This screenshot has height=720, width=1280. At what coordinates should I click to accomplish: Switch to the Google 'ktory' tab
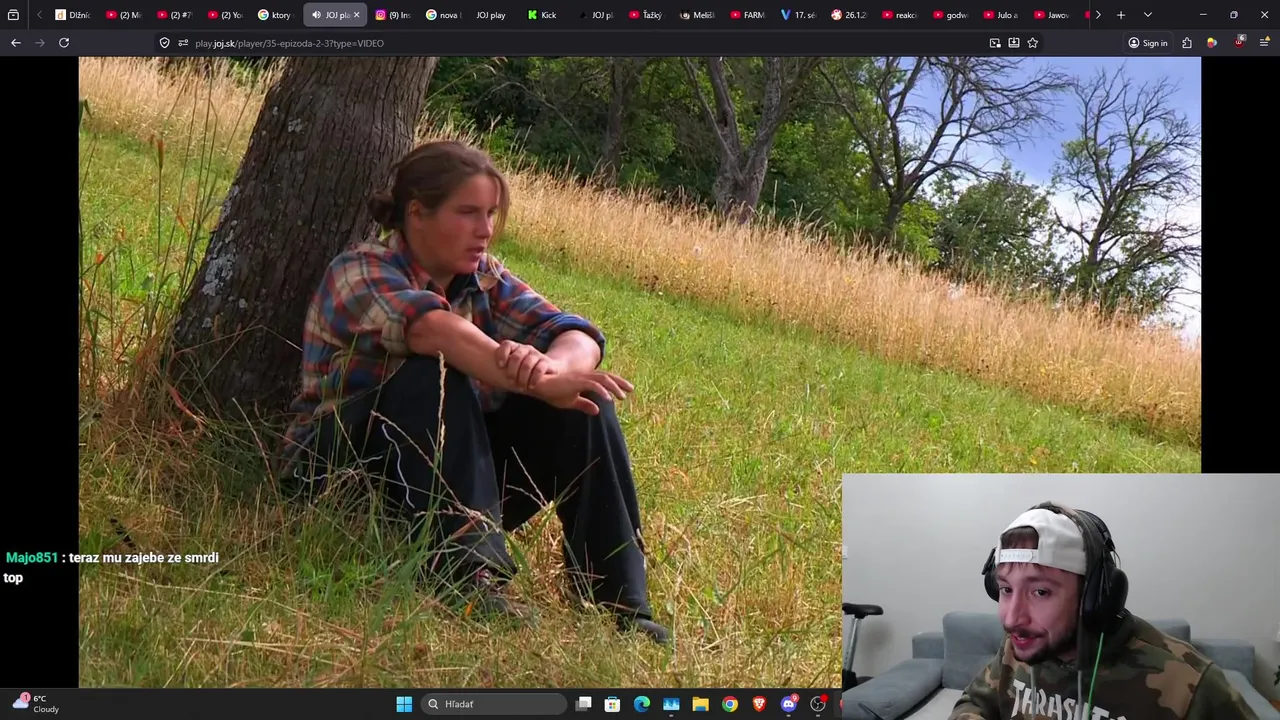pos(275,15)
